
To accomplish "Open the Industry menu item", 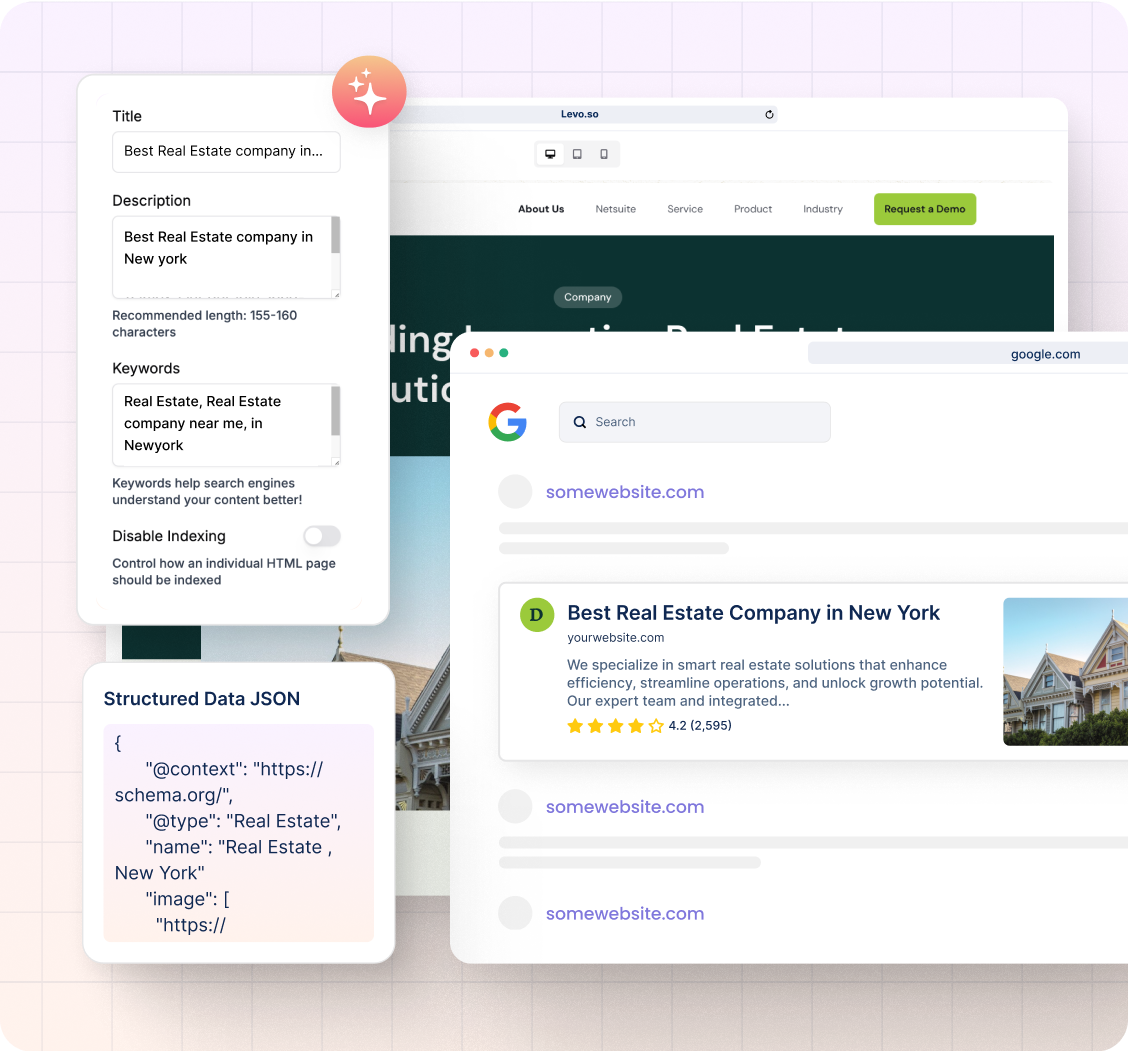I will (822, 209).
